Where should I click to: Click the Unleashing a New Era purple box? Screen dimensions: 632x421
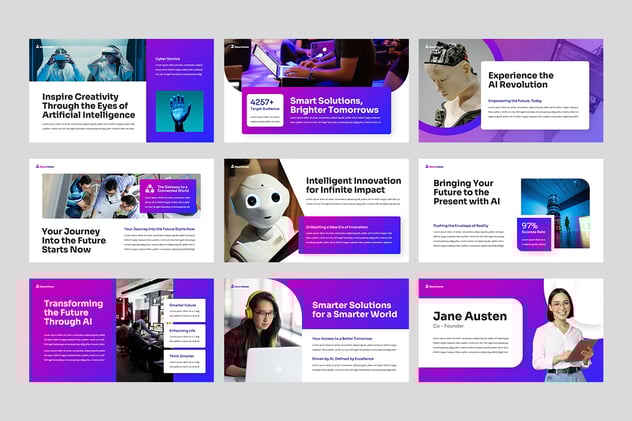(350, 234)
